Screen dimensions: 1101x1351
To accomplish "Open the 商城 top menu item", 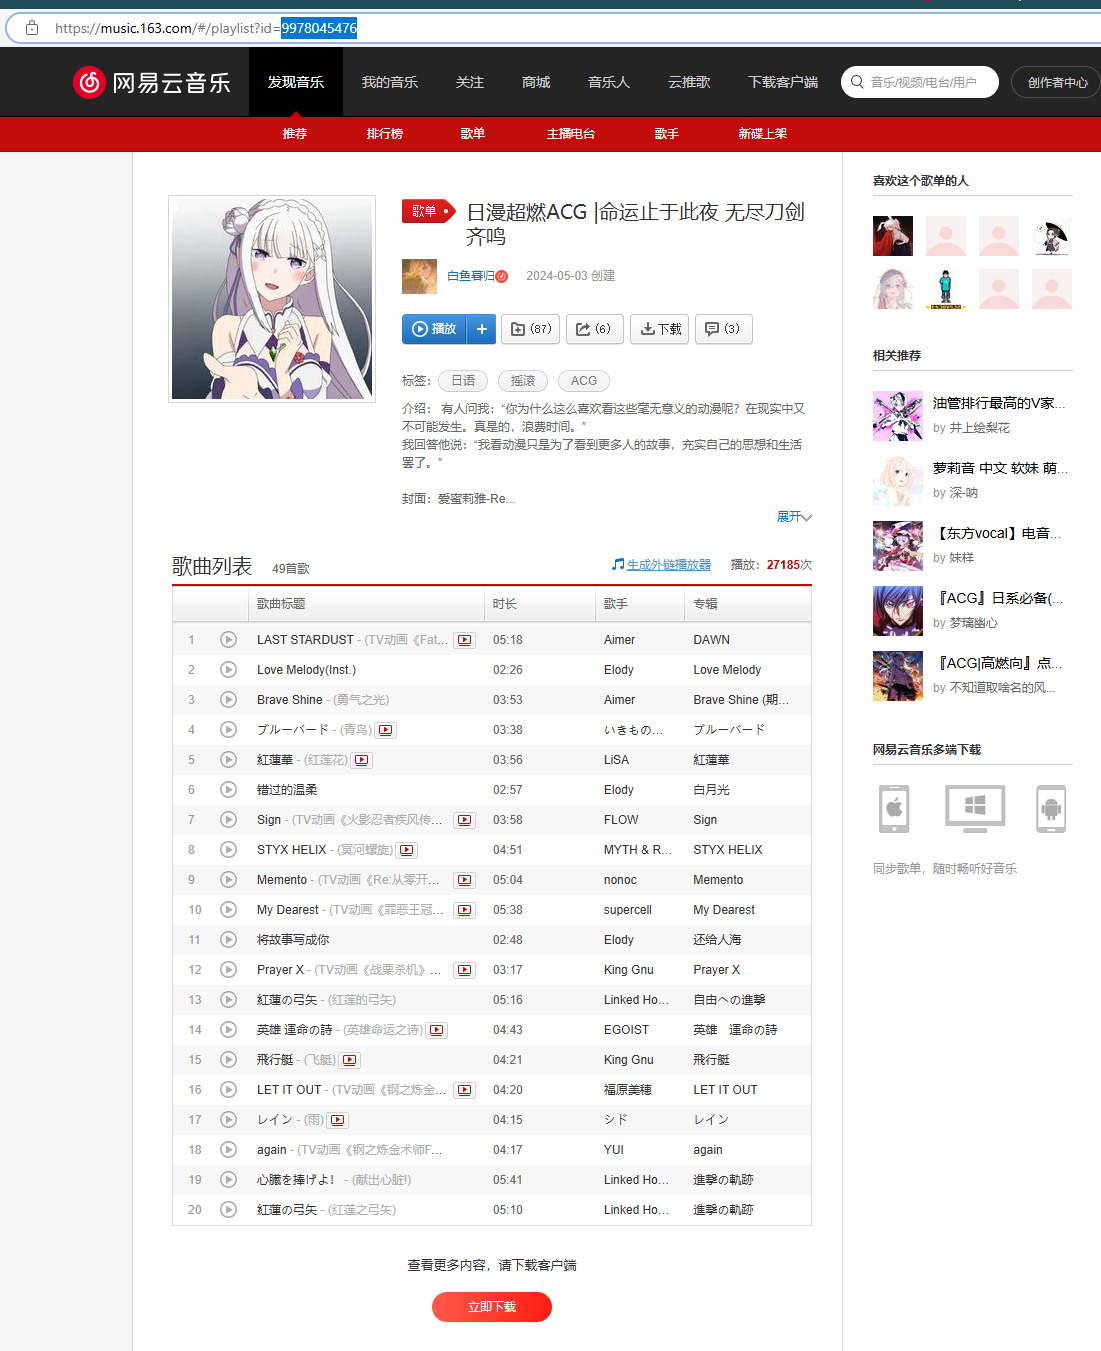I will coord(536,82).
